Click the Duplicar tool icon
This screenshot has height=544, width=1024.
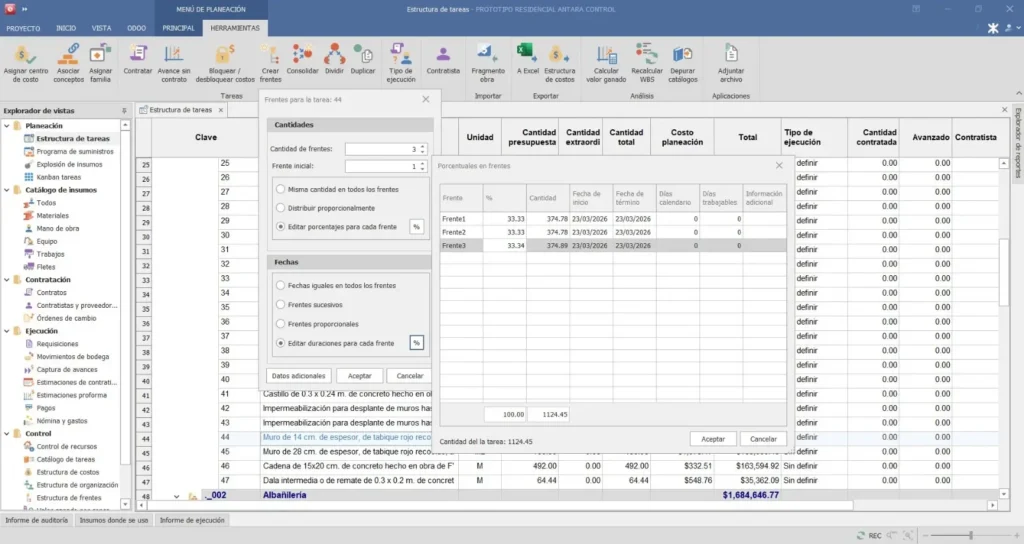pyautogui.click(x=363, y=55)
